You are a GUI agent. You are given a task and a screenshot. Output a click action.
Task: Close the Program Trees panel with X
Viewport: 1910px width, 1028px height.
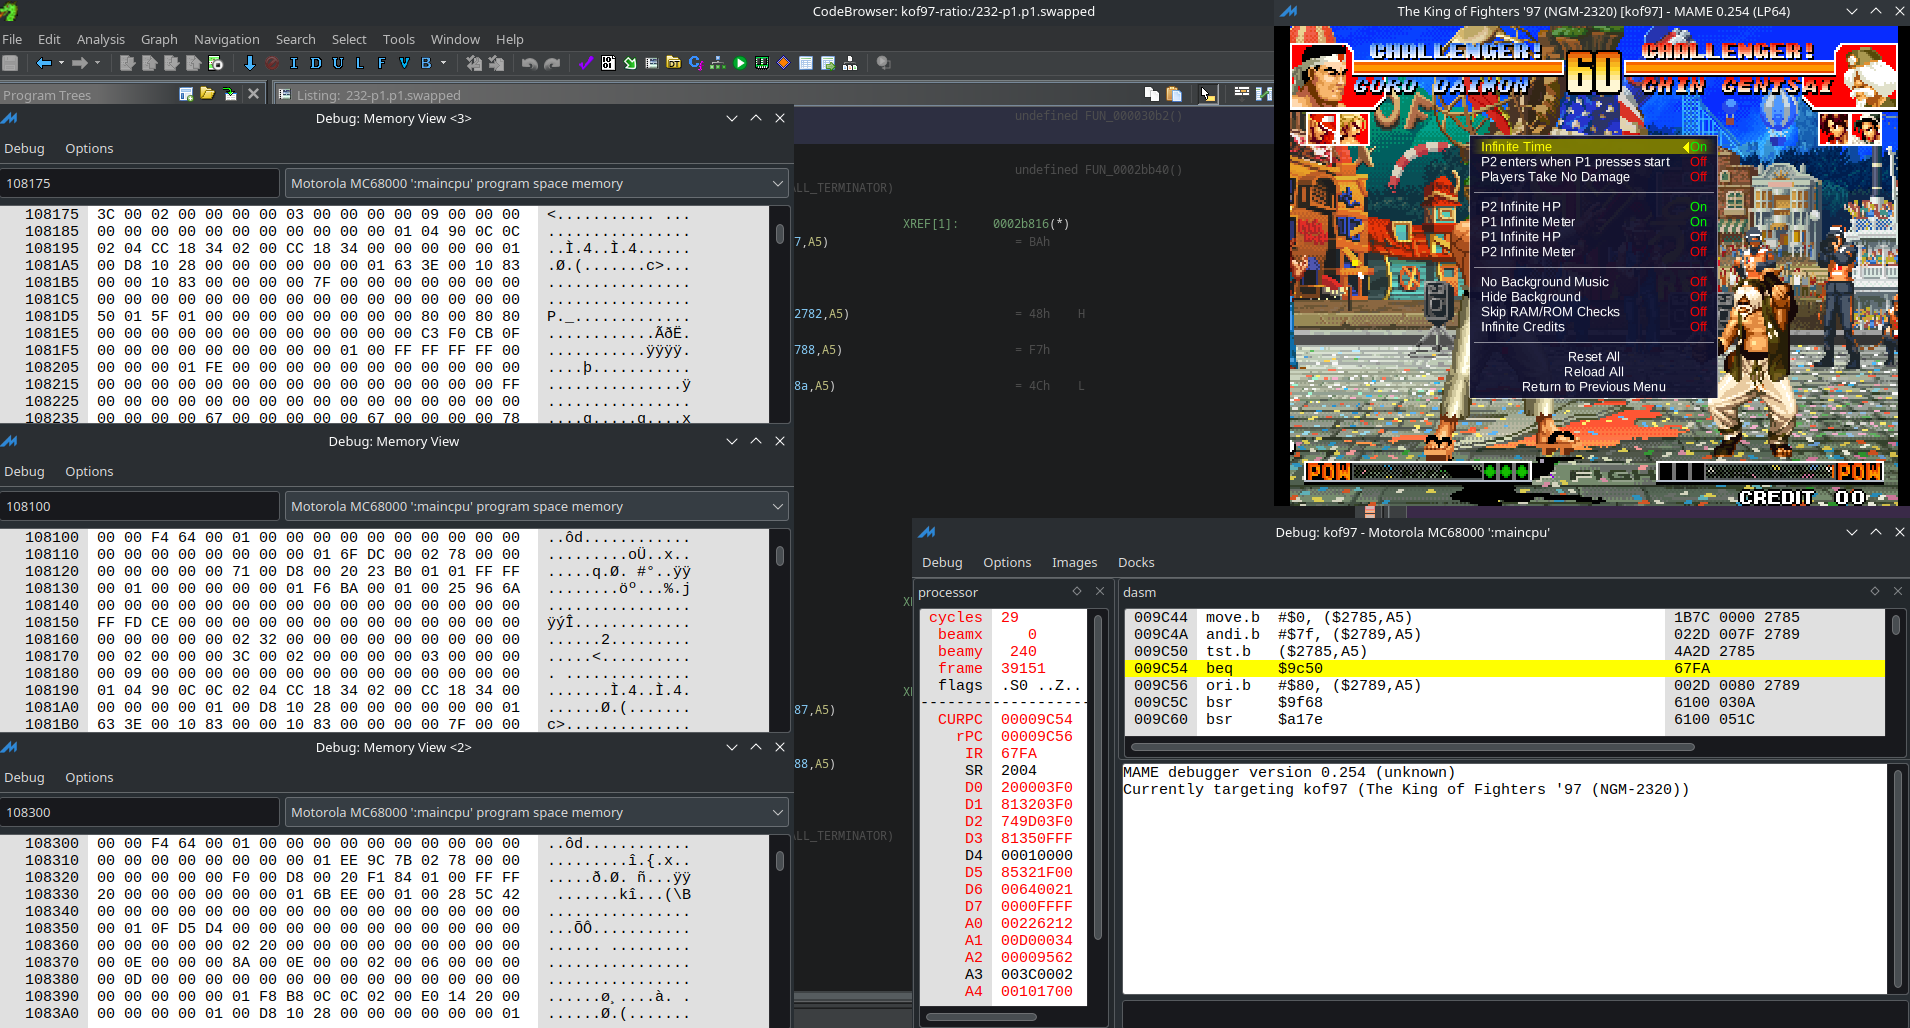253,94
